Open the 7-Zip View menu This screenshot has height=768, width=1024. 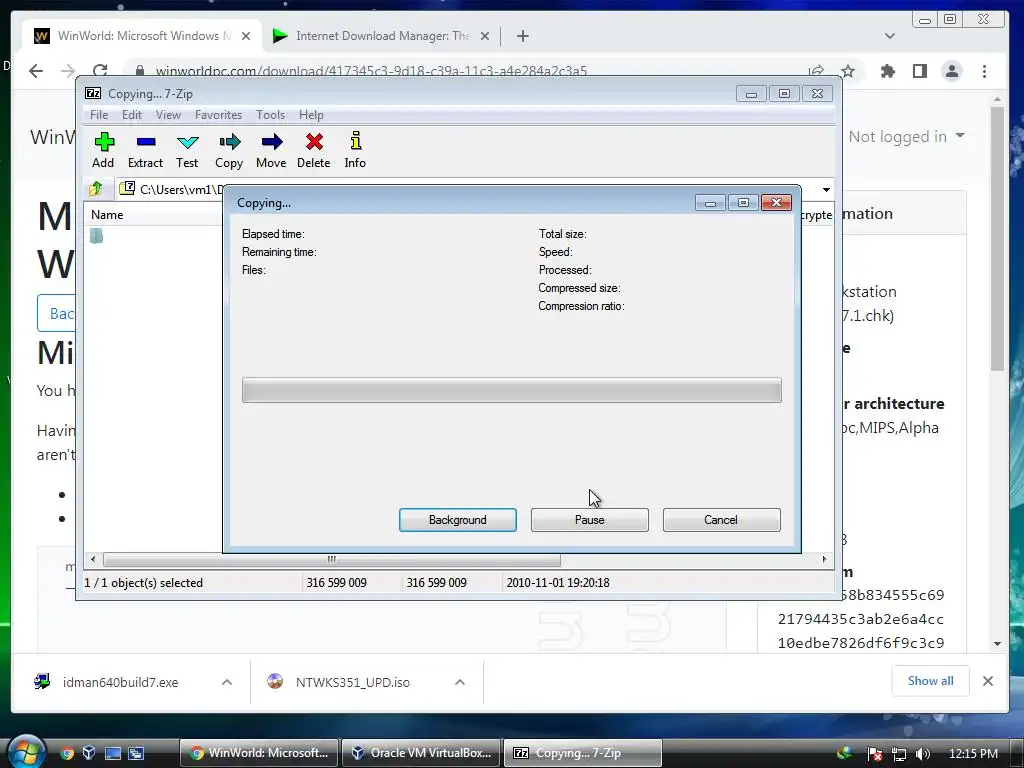tap(168, 115)
